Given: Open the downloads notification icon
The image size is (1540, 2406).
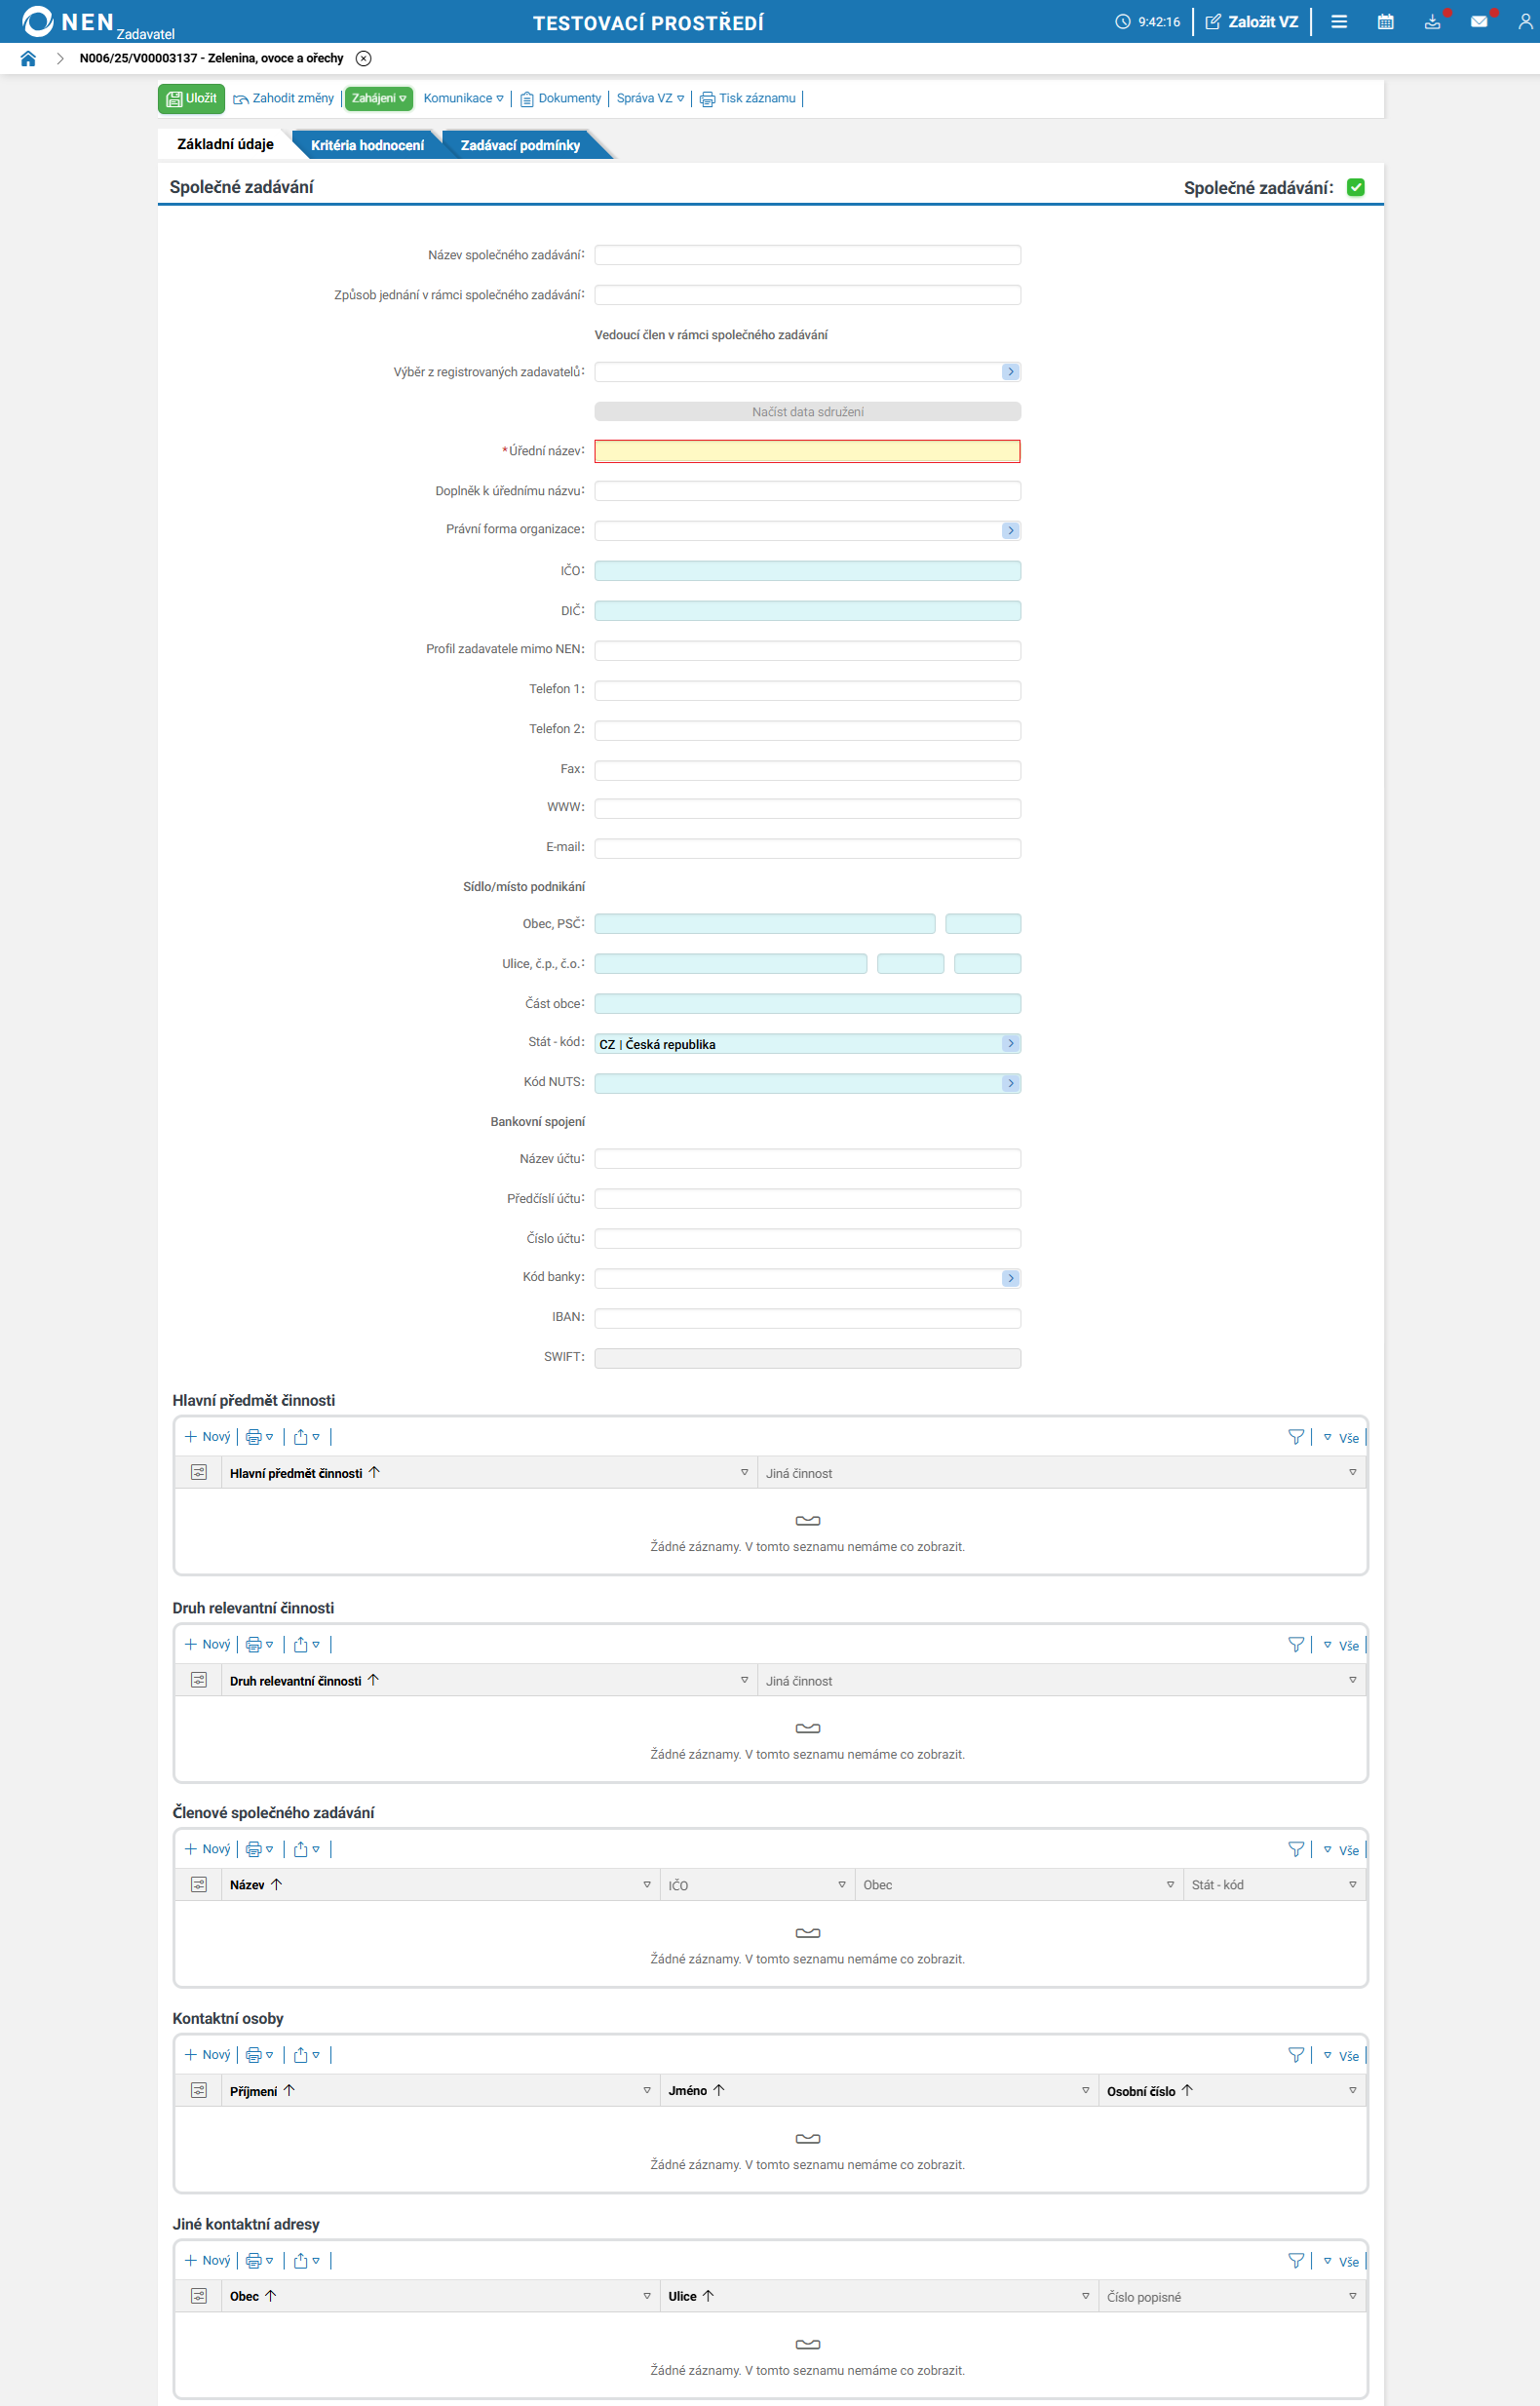Looking at the screenshot, I should click(x=1432, y=22).
